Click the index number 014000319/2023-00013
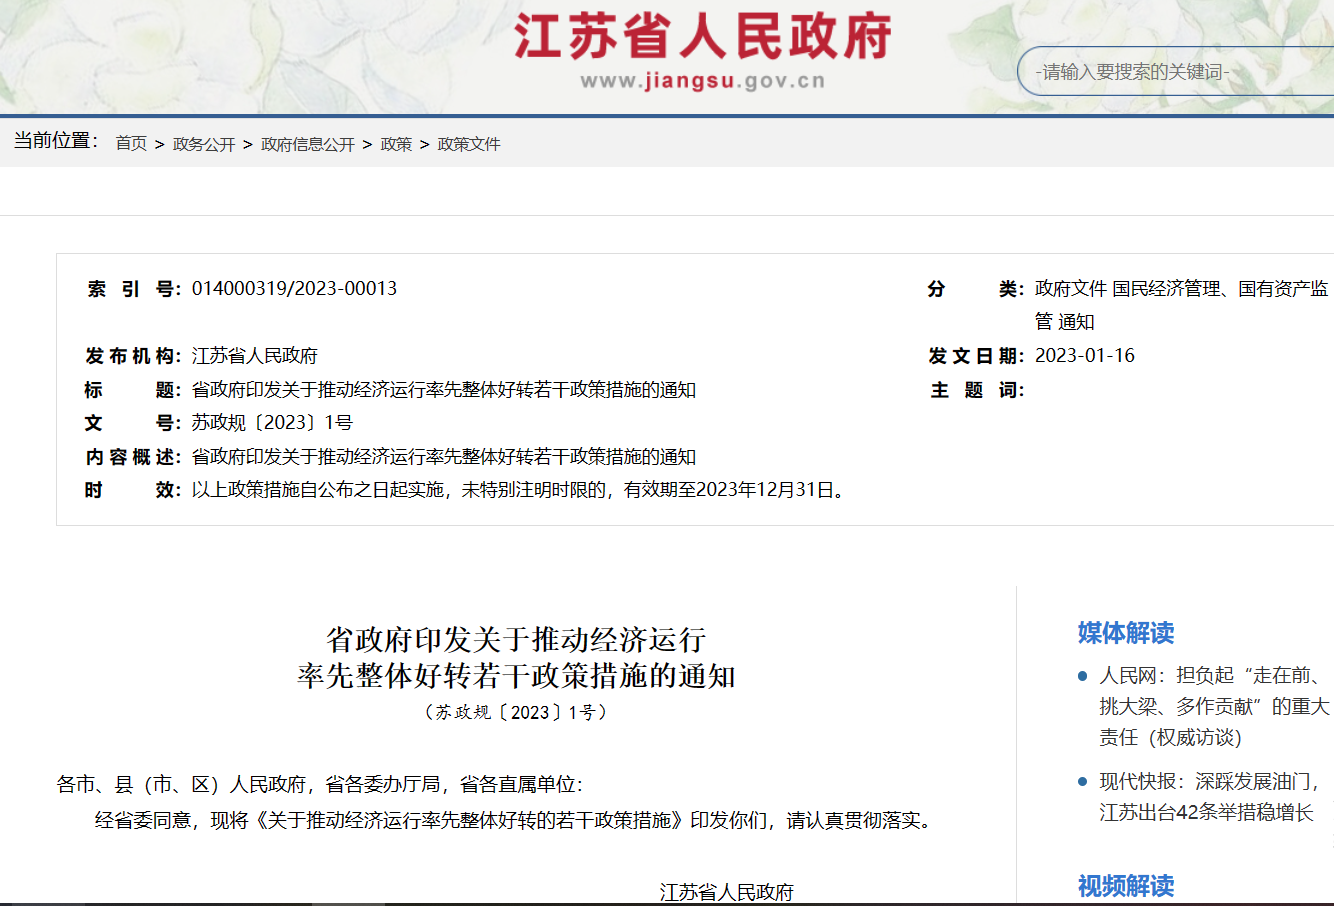The image size is (1334, 906). pos(294,289)
